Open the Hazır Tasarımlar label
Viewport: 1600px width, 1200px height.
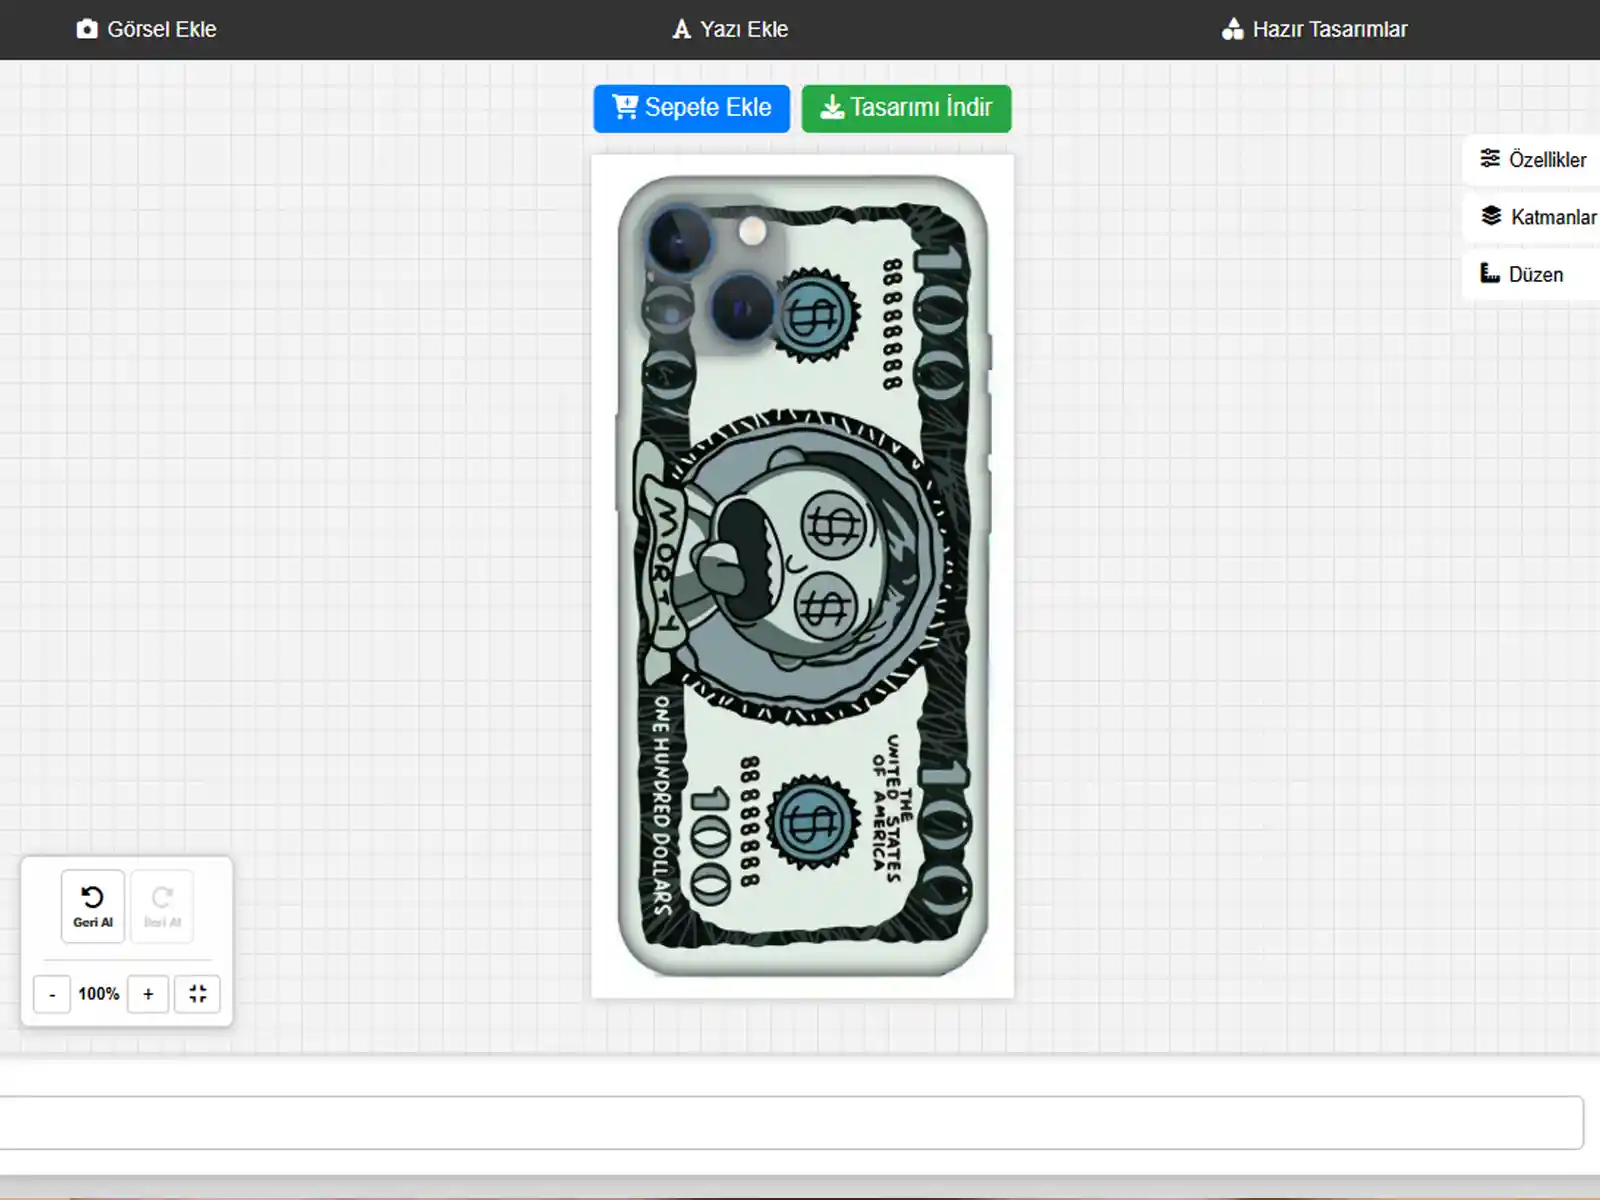pos(1329,29)
